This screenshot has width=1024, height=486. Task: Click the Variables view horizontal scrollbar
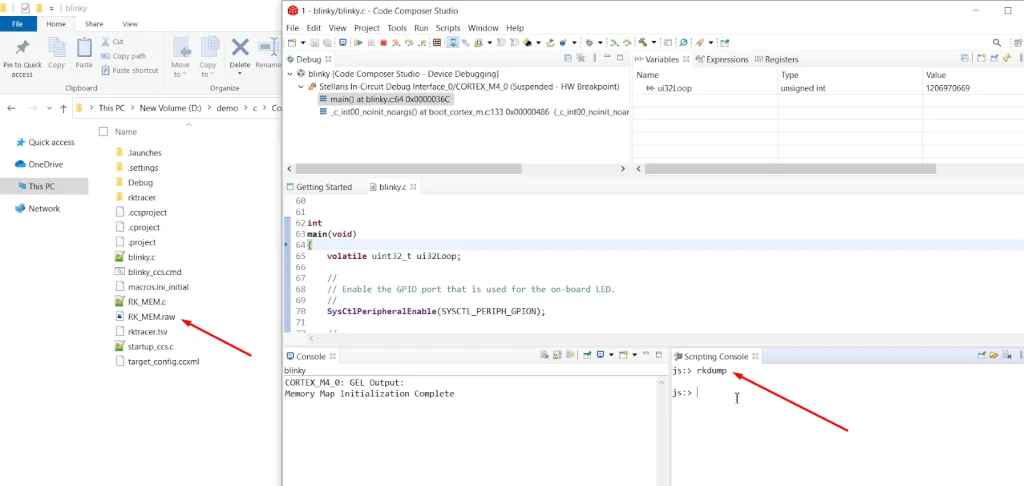pyautogui.click(x=790, y=169)
